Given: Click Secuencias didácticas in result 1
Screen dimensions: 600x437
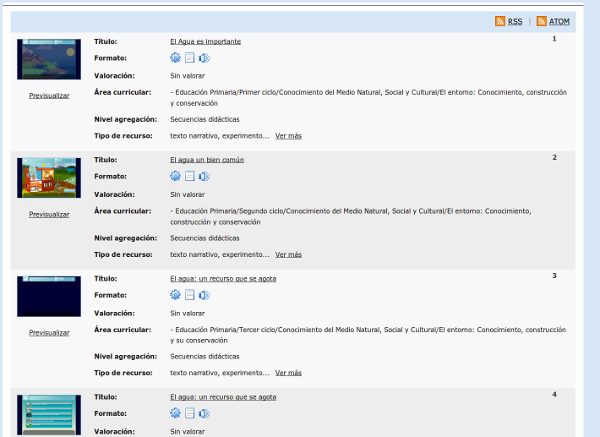Looking at the screenshot, I should tap(205, 119).
